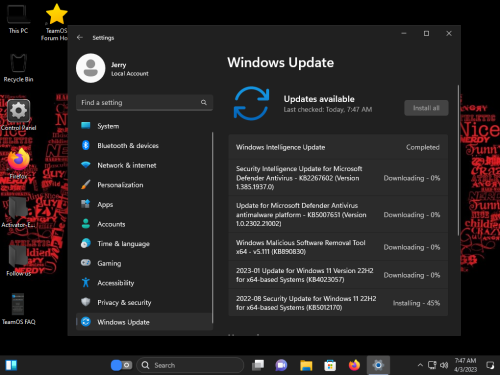Screen dimensions: 500x375
Task: Open the Control Panel desktop icon
Action: (x=18, y=115)
